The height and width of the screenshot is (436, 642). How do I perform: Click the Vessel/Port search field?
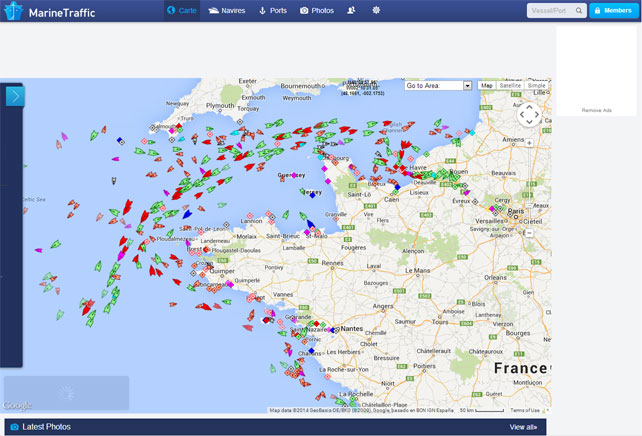coord(549,11)
